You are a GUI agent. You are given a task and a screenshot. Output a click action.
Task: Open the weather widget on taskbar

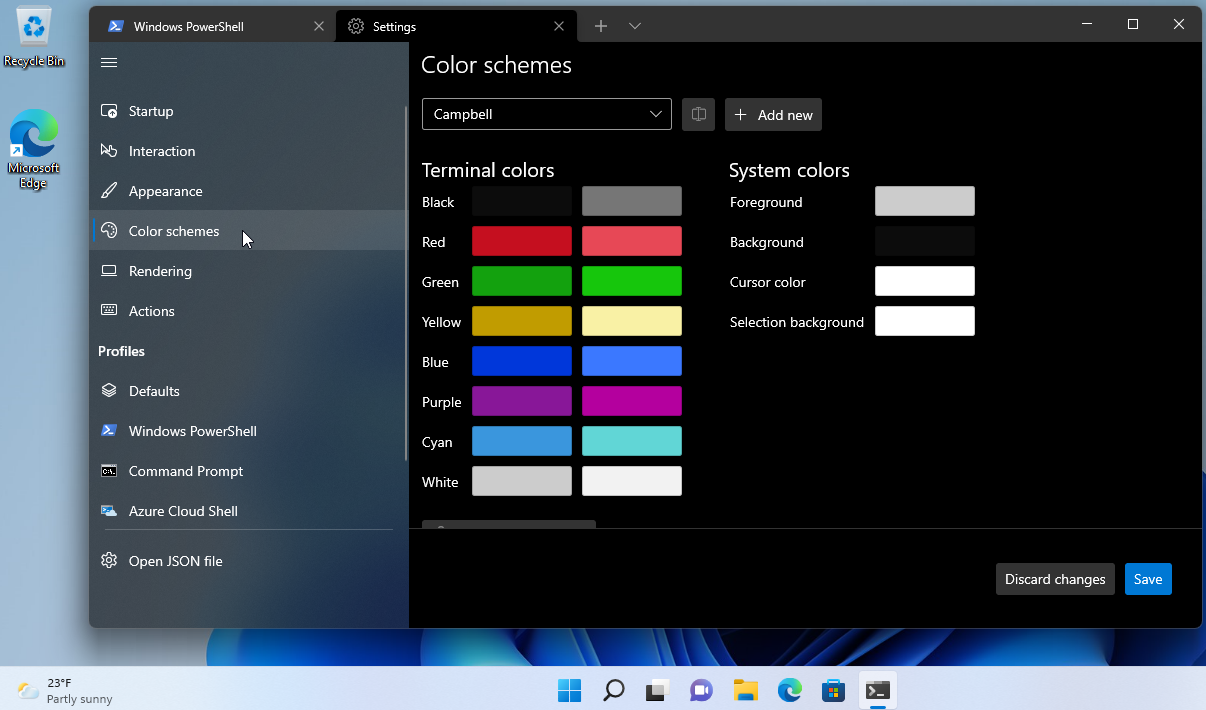(x=66, y=690)
